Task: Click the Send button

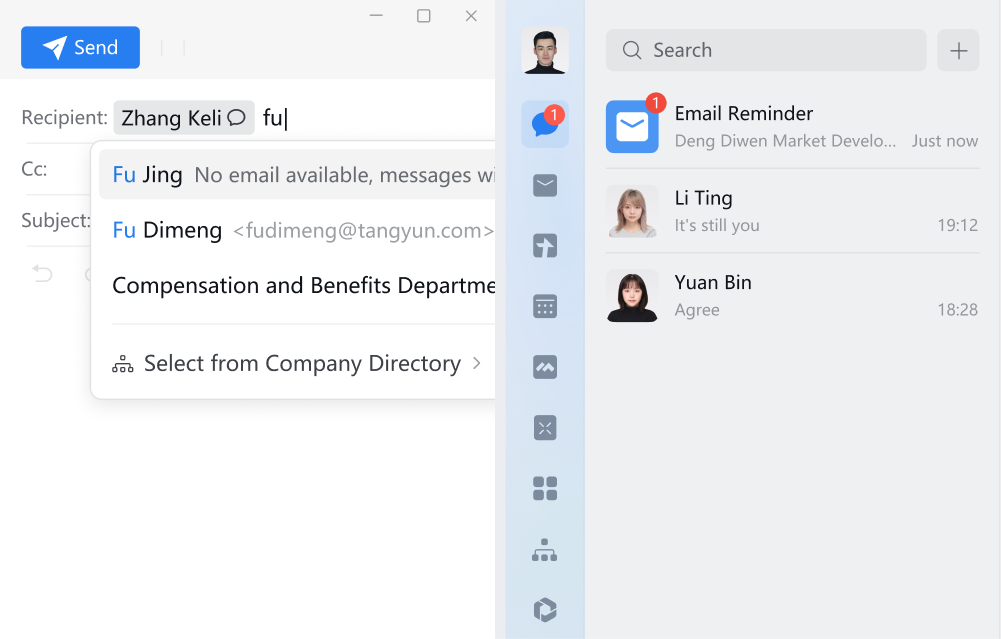Action: pos(80,47)
